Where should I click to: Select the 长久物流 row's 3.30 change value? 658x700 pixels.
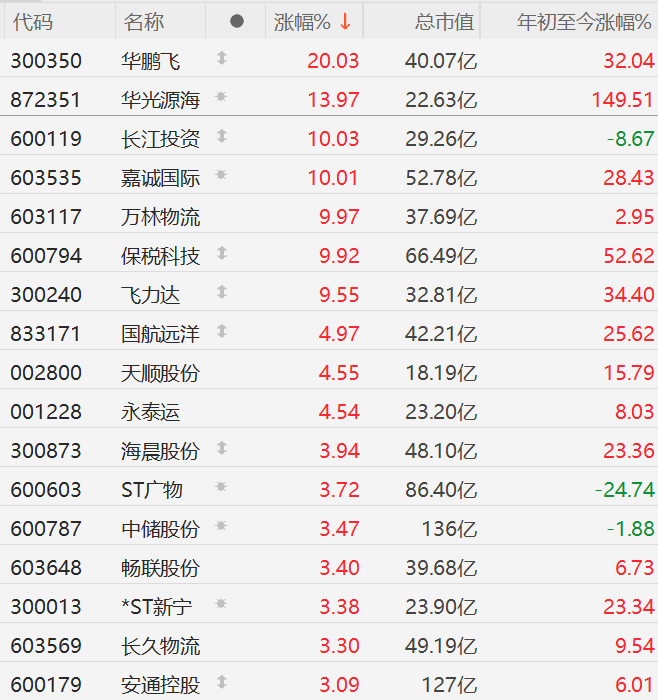[x=339, y=646]
